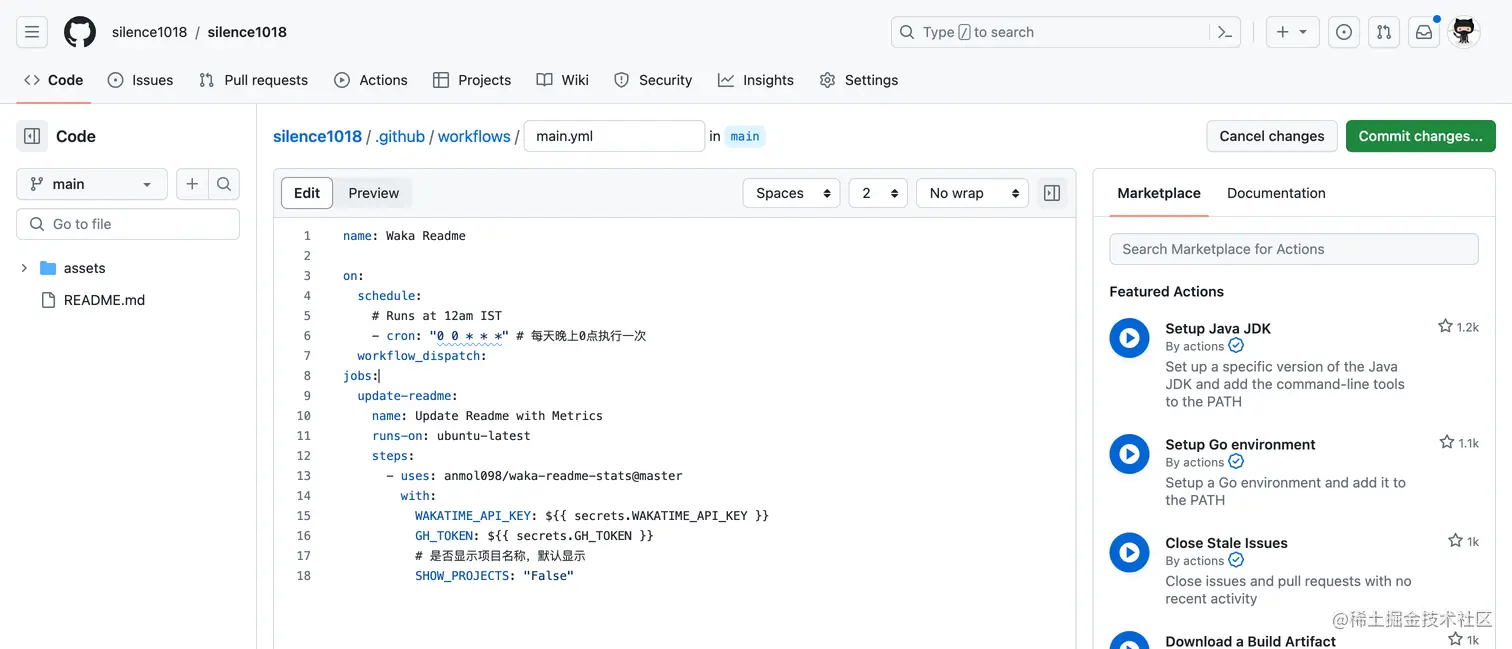The height and width of the screenshot is (649, 1512).
Task: Add a new file with plus icon
Action: [192, 184]
